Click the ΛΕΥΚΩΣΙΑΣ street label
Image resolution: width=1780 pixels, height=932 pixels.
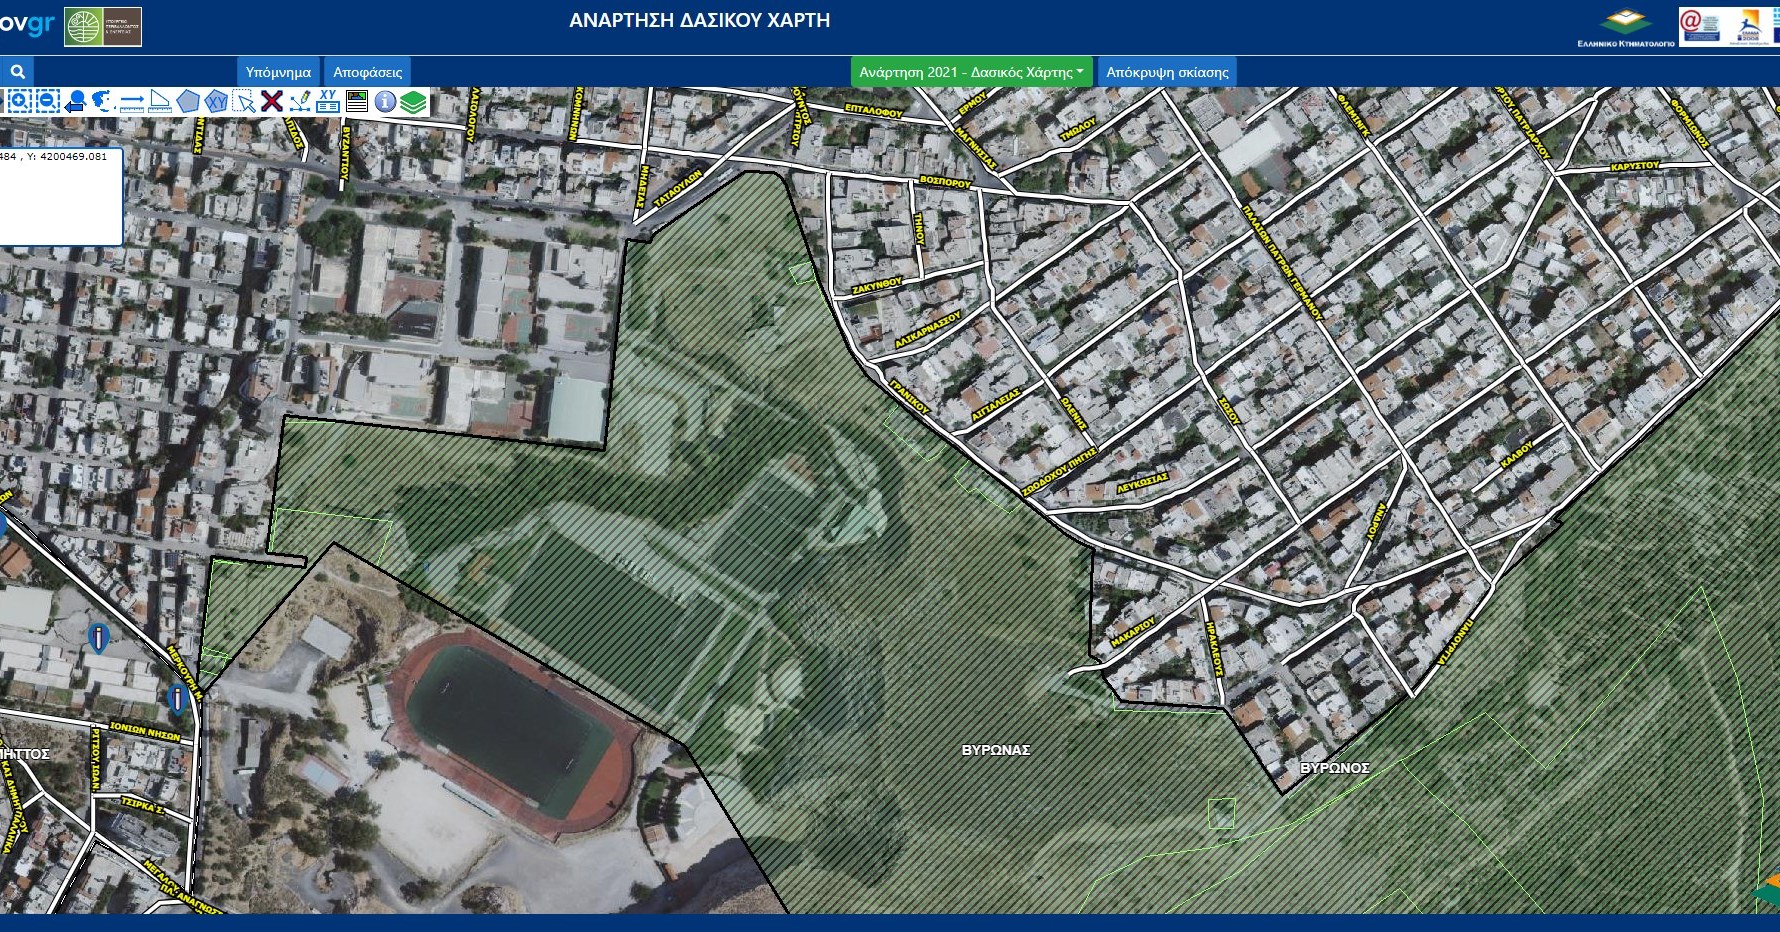coord(1143,484)
